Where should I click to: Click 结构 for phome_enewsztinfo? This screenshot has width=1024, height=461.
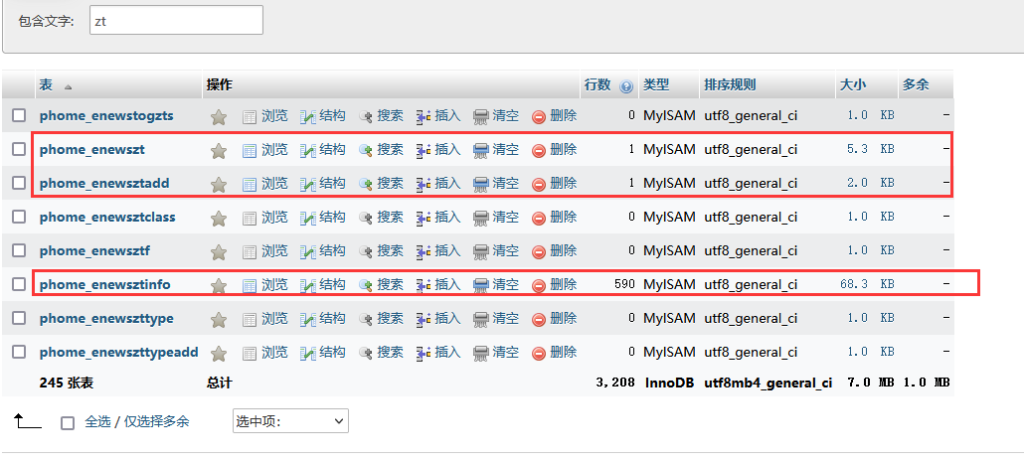[x=332, y=285]
